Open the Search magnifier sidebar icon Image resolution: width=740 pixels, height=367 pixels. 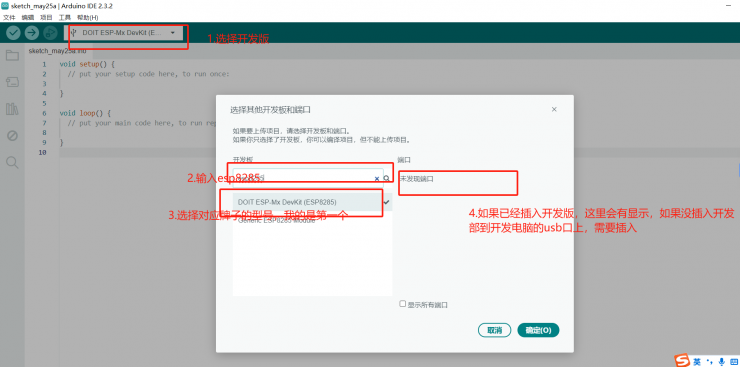coord(12,163)
